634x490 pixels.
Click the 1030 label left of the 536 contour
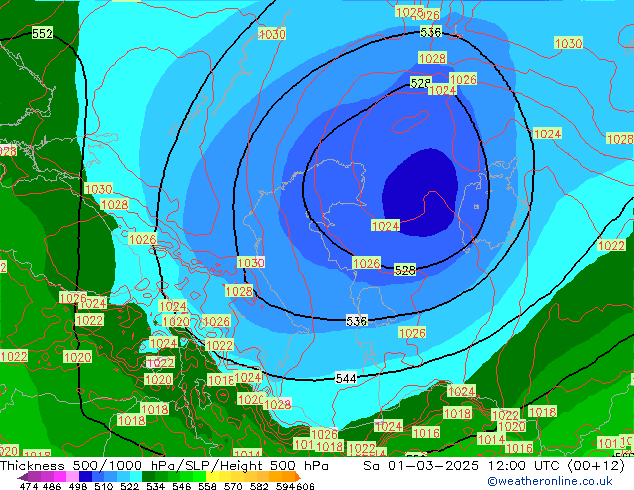click(251, 263)
